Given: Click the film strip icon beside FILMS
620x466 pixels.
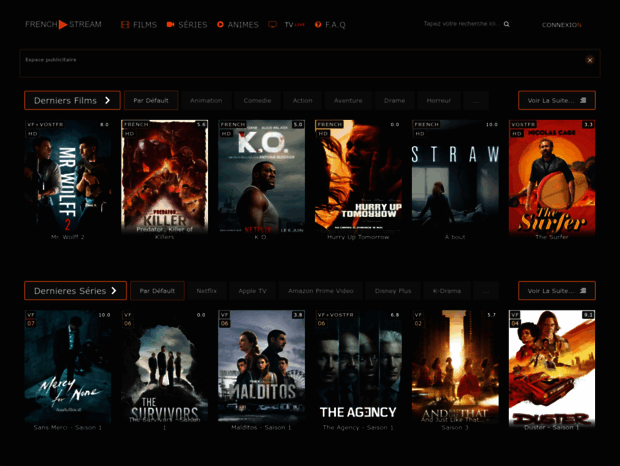Looking at the screenshot, I should (x=125, y=25).
